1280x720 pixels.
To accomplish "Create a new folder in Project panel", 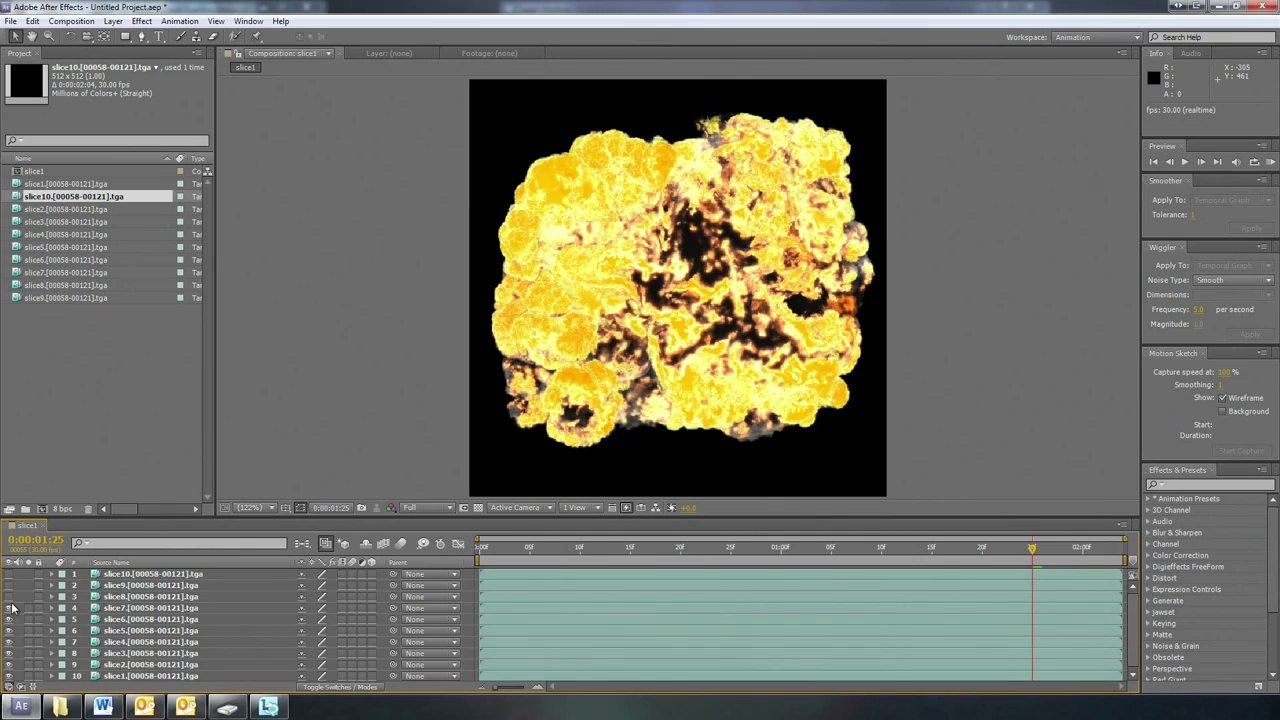I will point(25,509).
